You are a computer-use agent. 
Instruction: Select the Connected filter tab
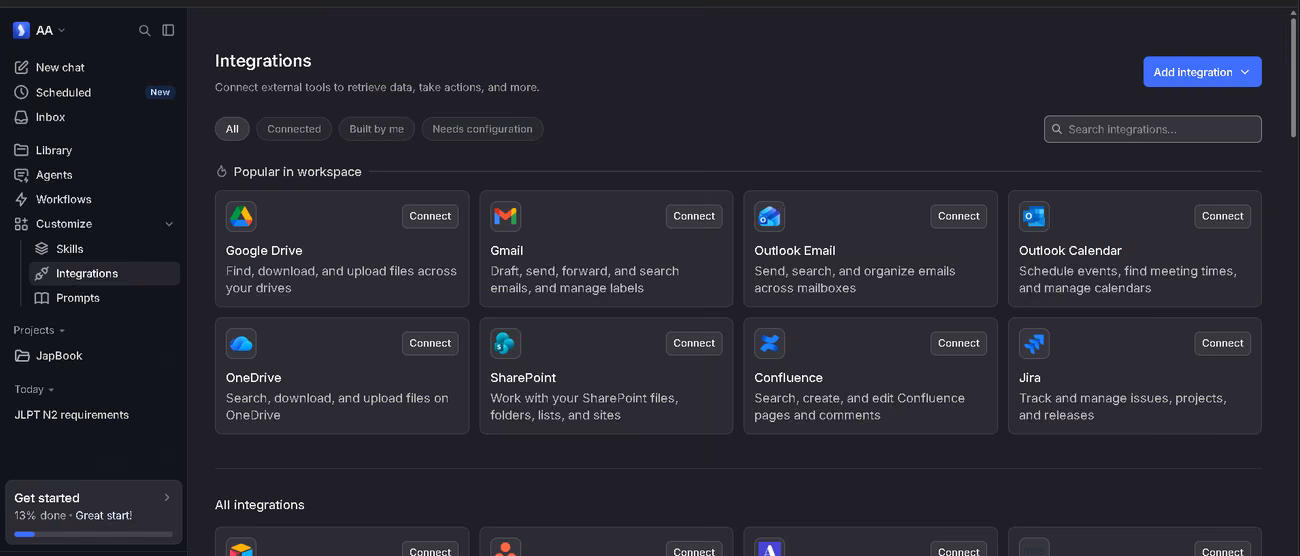tap(294, 129)
